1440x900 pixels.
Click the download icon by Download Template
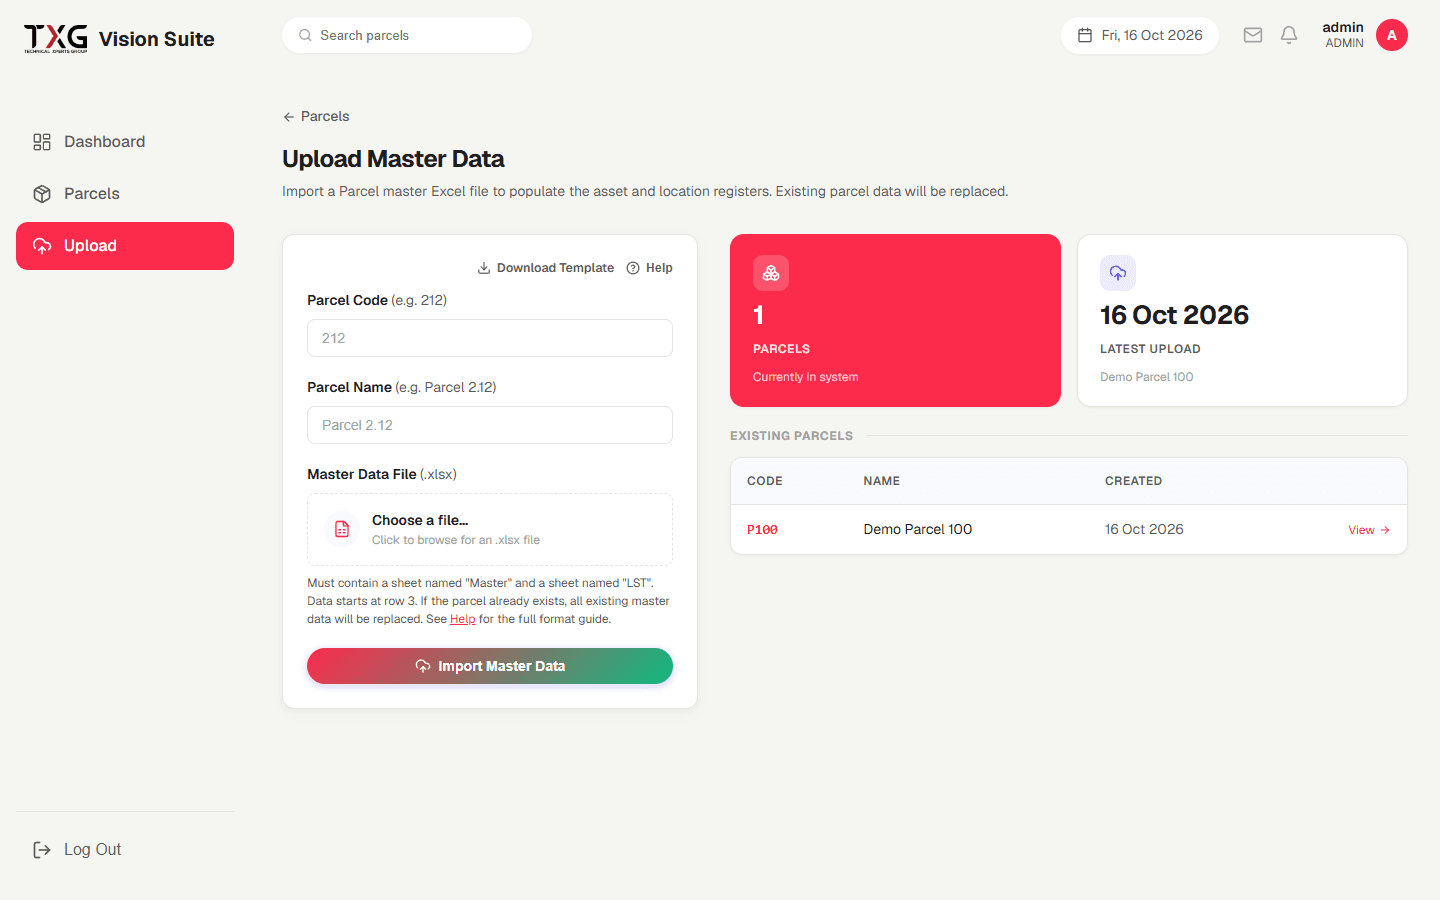pyautogui.click(x=484, y=268)
